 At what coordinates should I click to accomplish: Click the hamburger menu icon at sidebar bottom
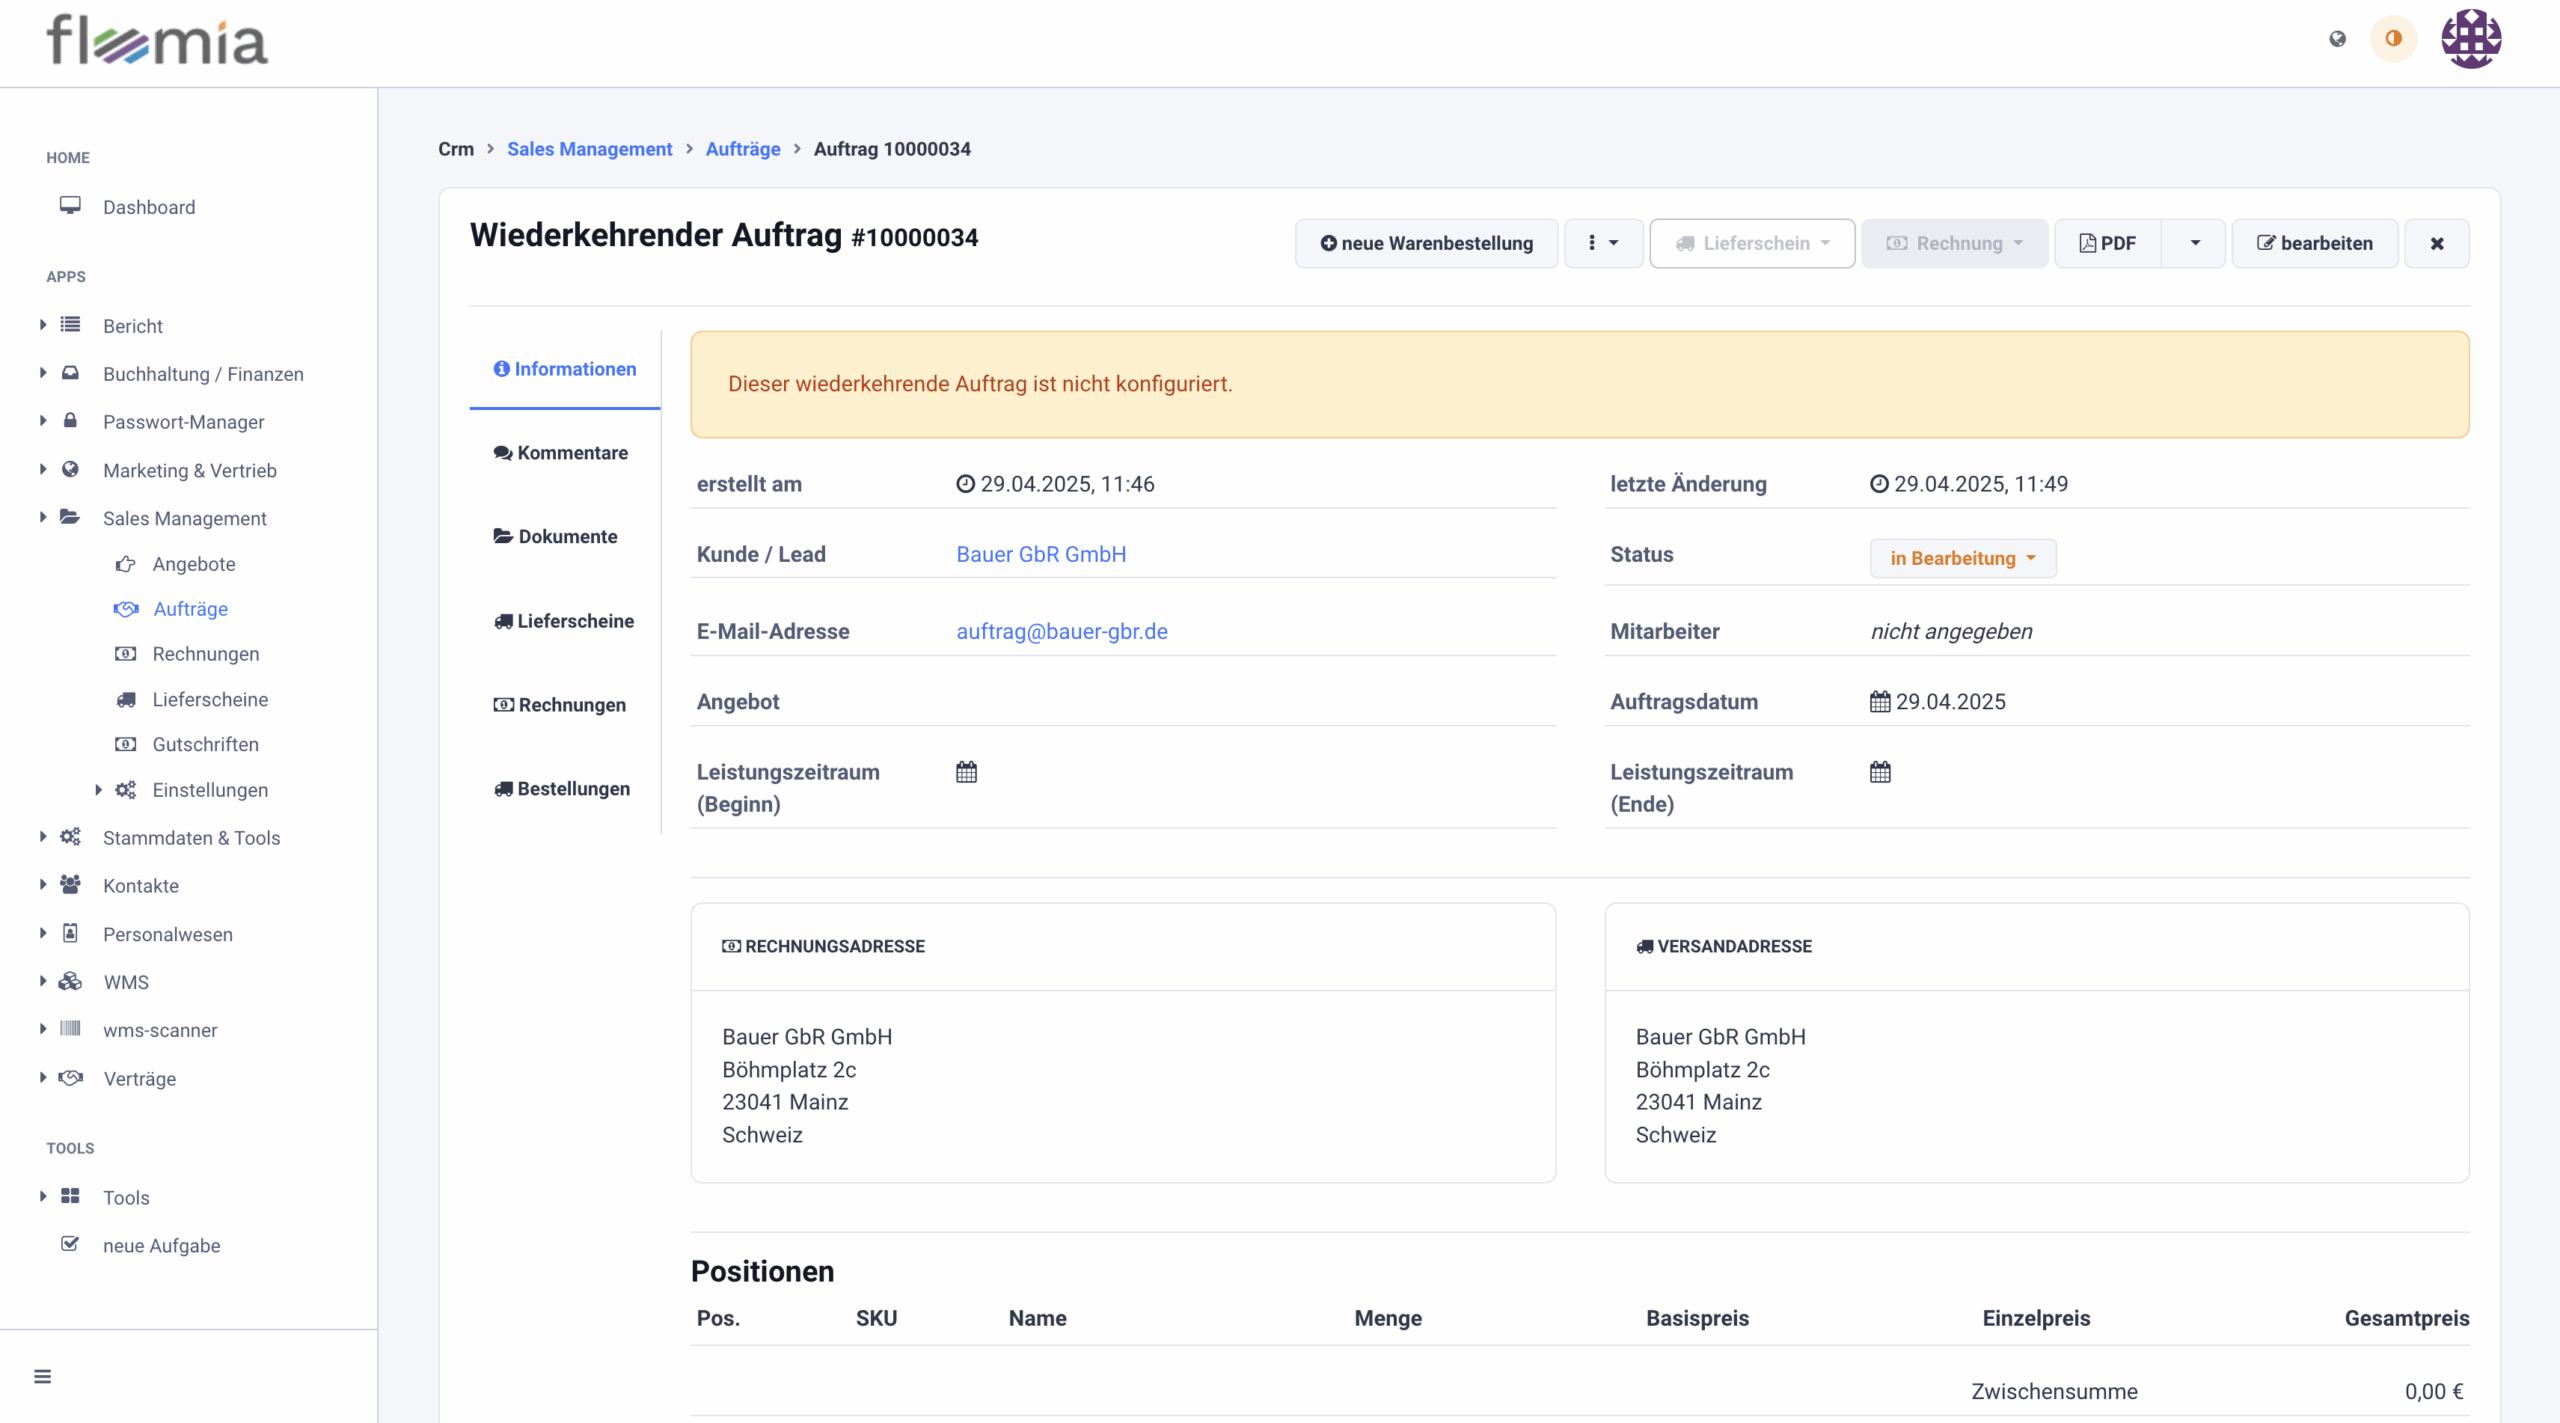(x=42, y=1376)
